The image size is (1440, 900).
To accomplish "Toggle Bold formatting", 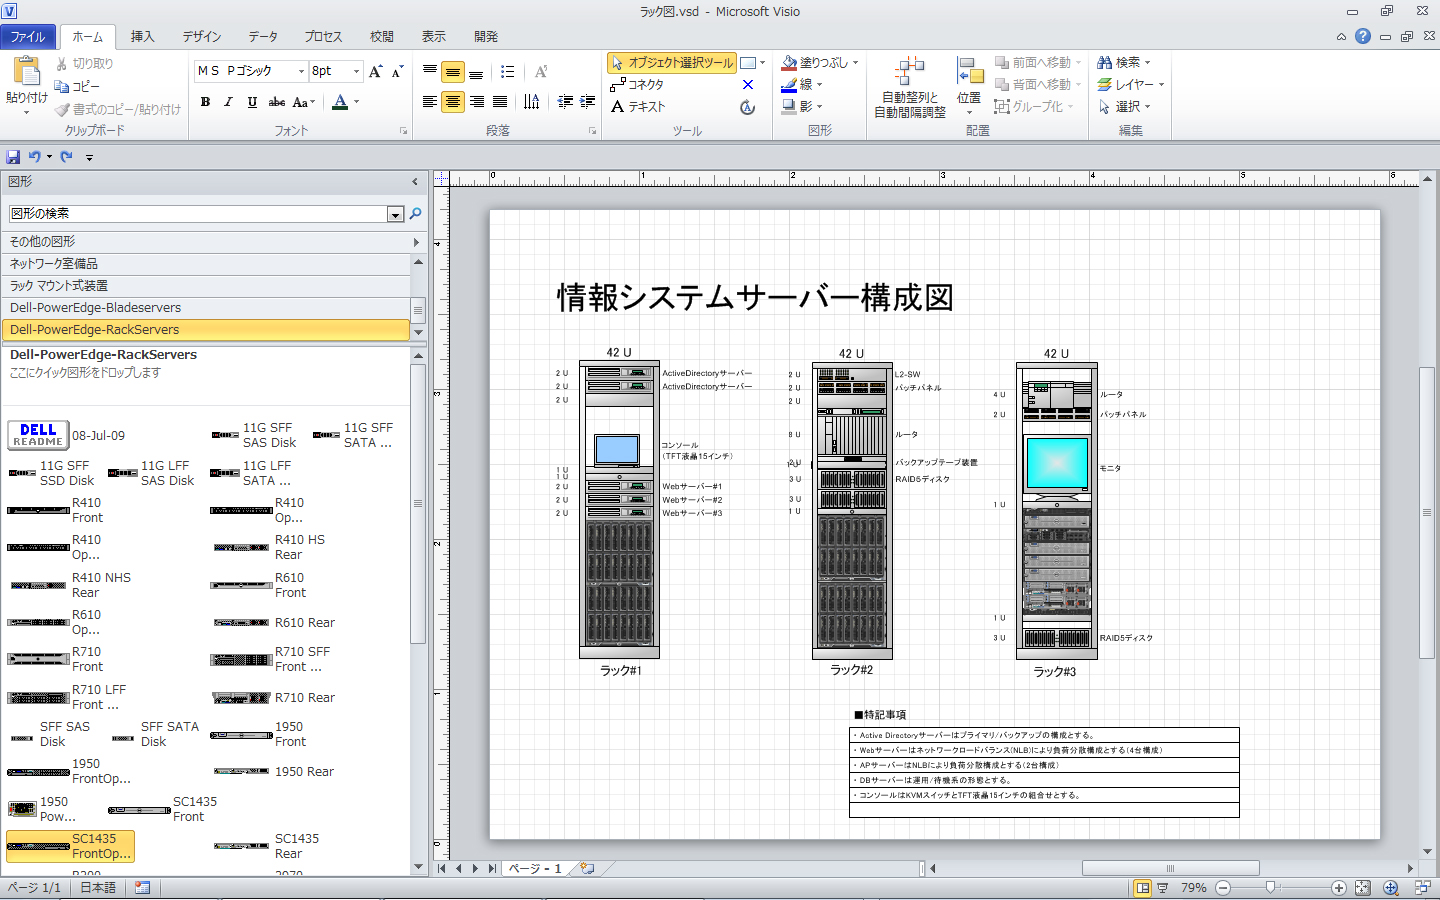I will (206, 102).
